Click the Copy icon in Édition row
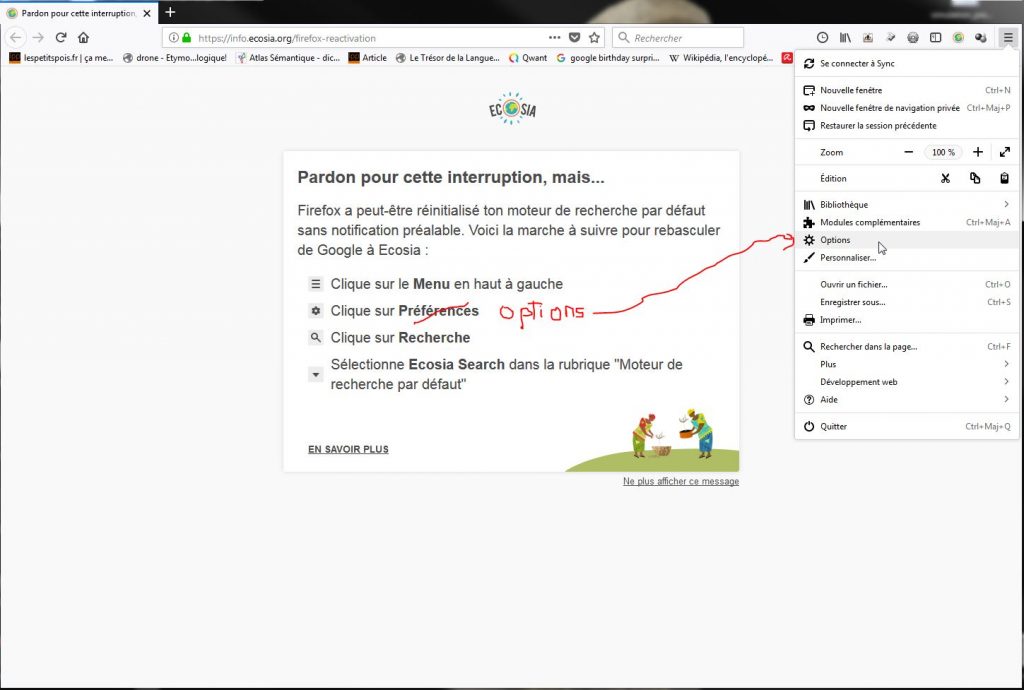 coord(975,178)
